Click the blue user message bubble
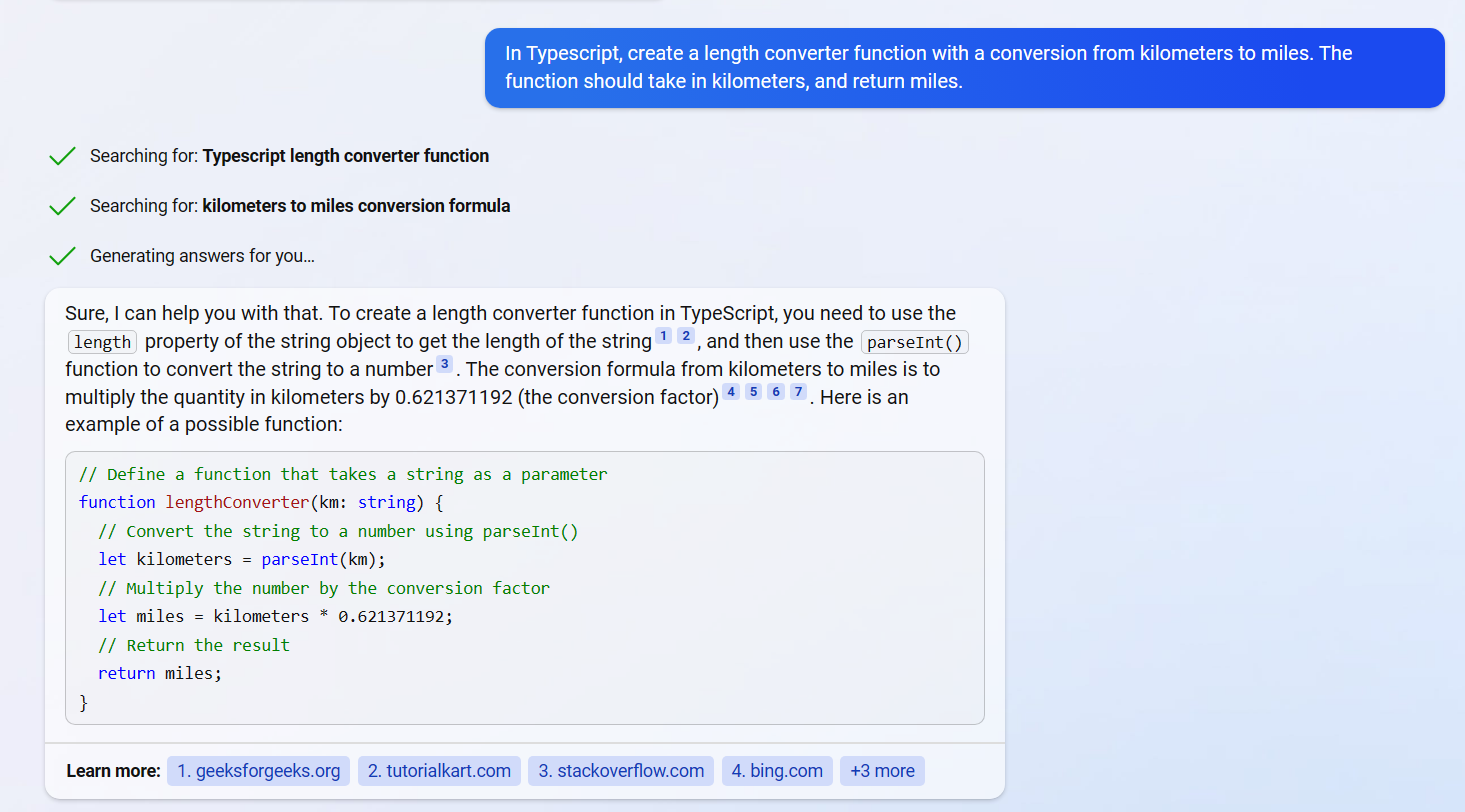This screenshot has width=1465, height=812. coord(964,67)
